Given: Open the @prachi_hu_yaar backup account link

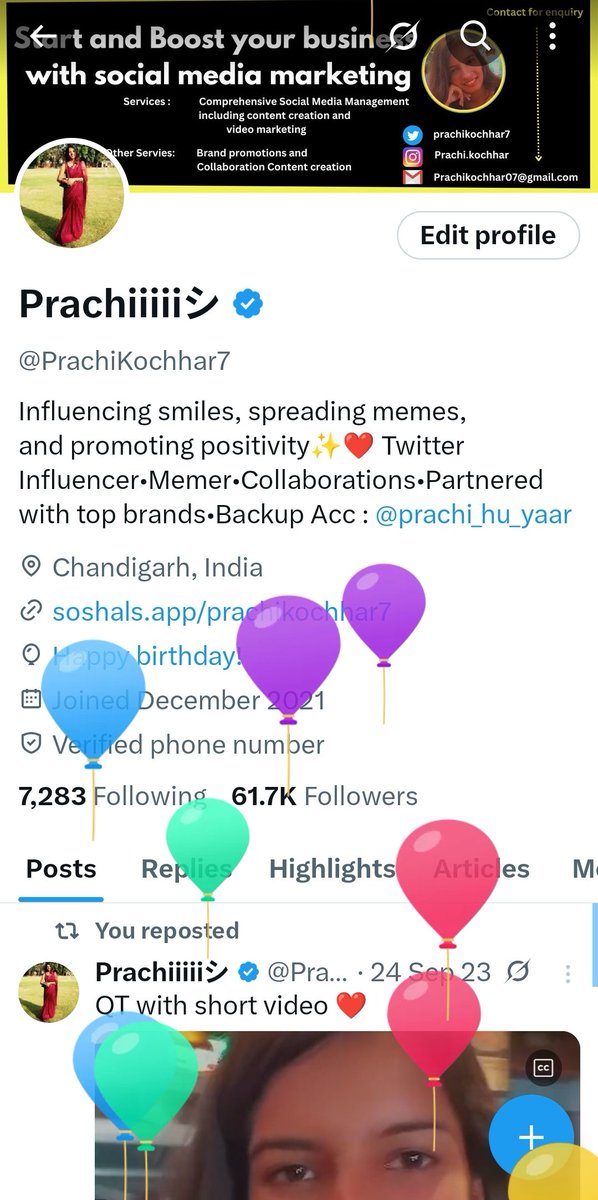Looking at the screenshot, I should point(473,515).
